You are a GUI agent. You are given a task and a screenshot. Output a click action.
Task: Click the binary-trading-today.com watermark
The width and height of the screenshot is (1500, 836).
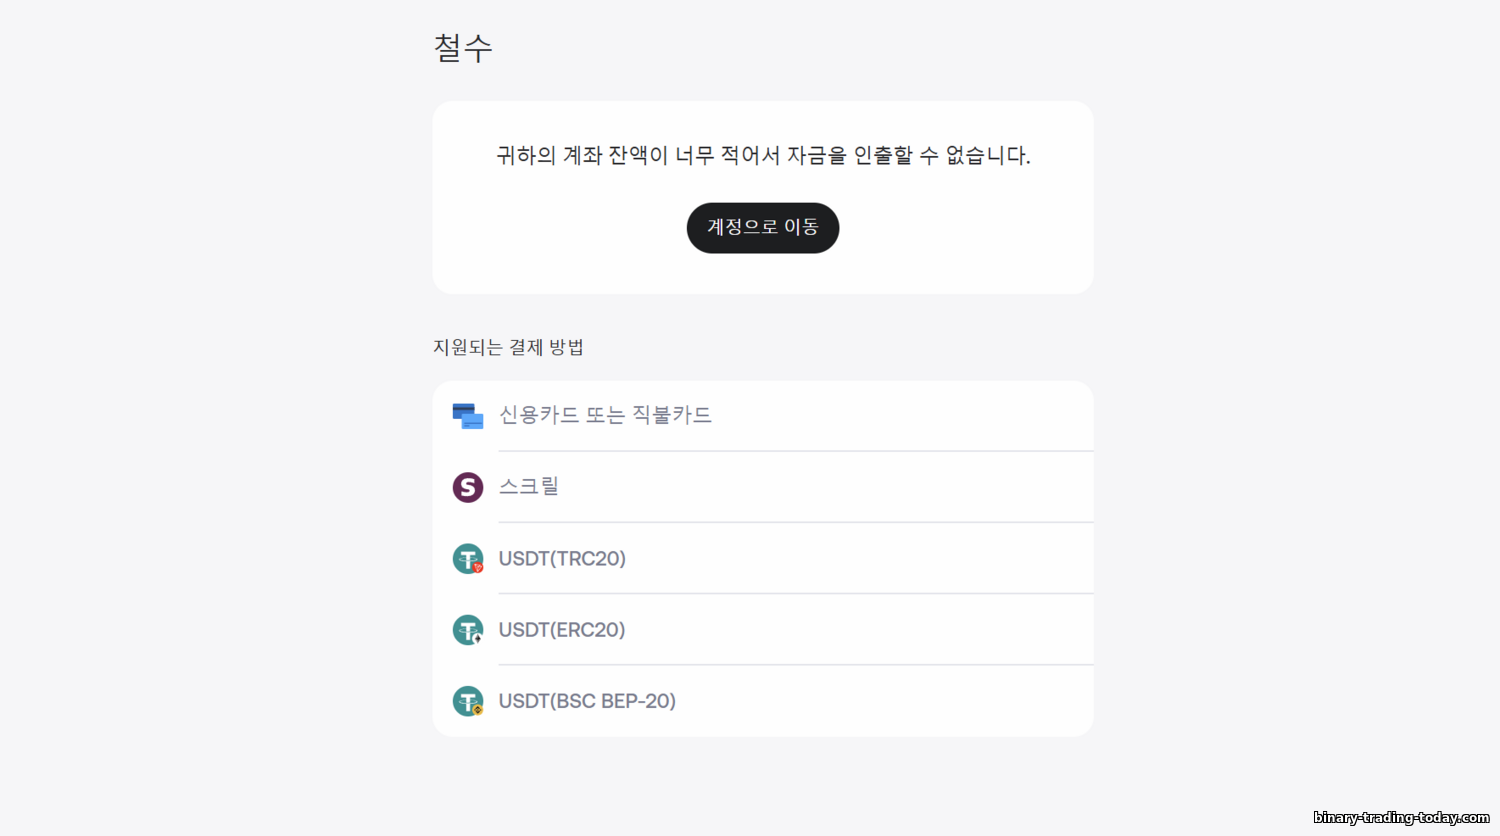click(1401, 818)
